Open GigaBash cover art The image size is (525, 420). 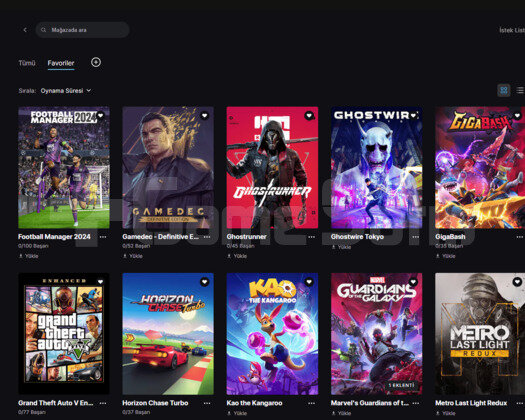(x=480, y=167)
